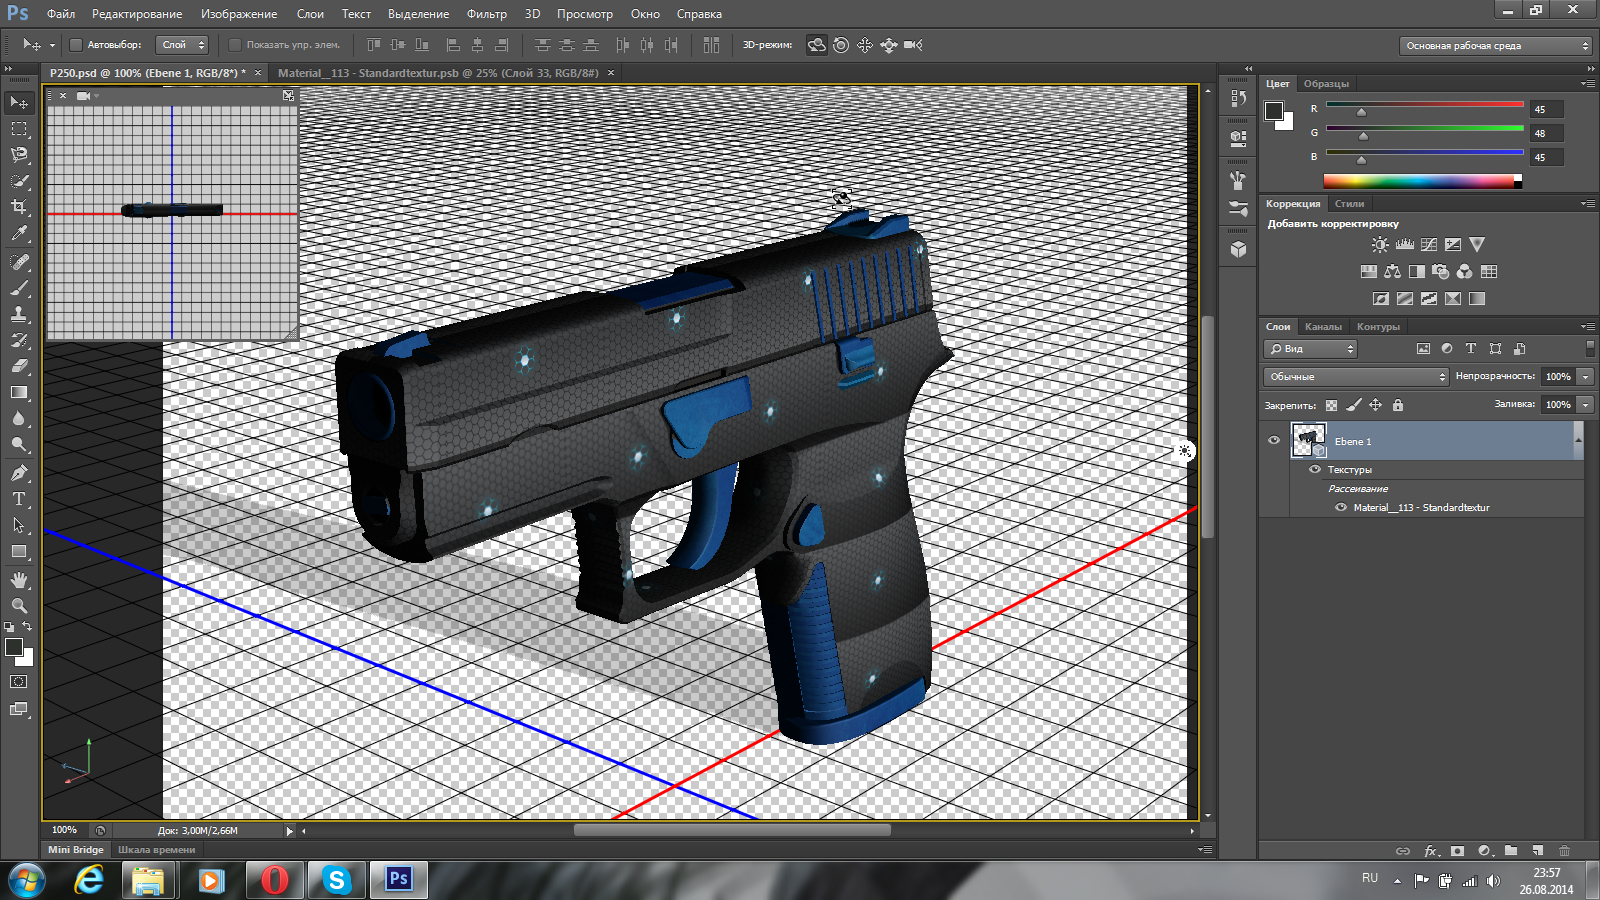Image resolution: width=1600 pixels, height=900 pixels.
Task: Select the Horizontal Type tool
Action: 19,499
